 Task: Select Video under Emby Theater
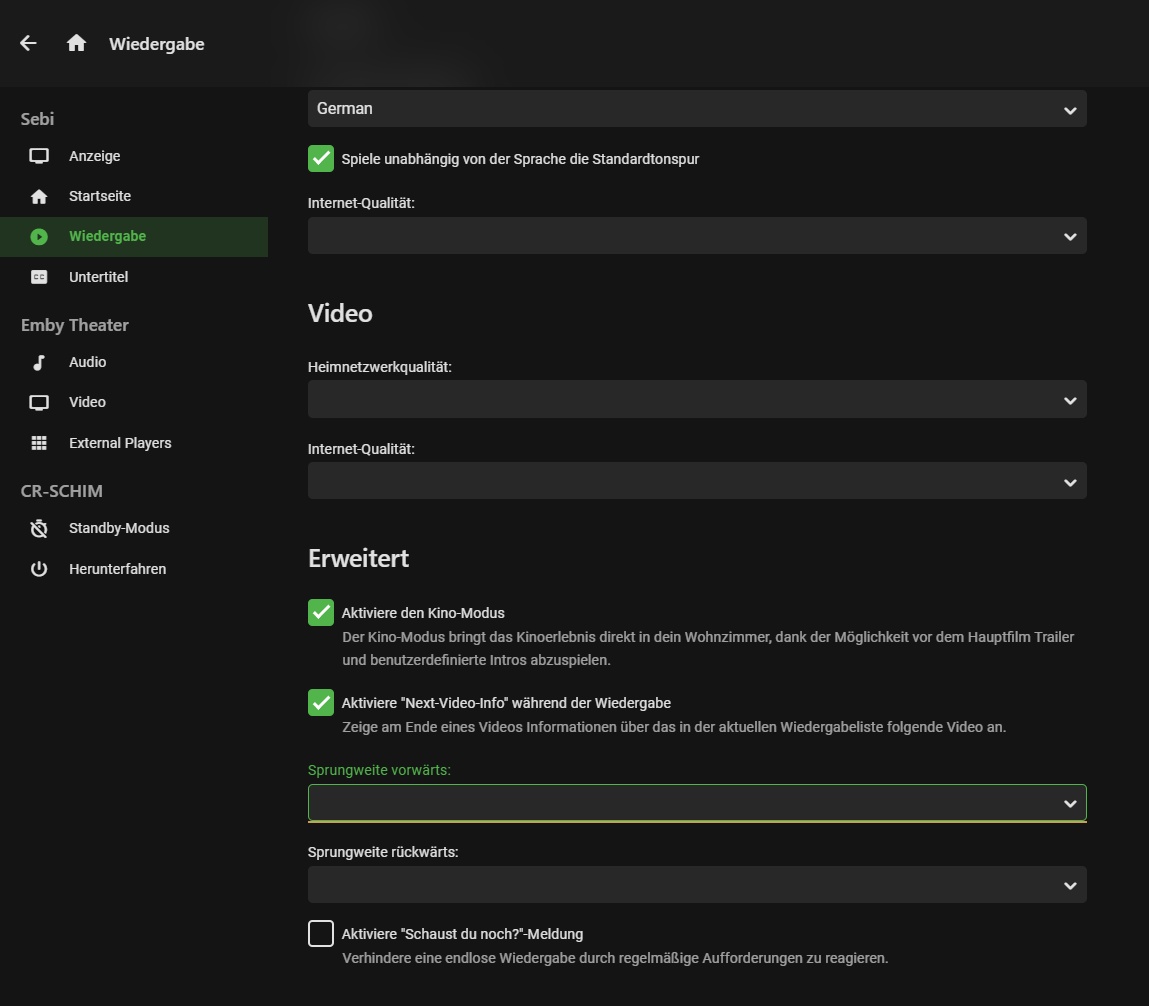pos(87,402)
